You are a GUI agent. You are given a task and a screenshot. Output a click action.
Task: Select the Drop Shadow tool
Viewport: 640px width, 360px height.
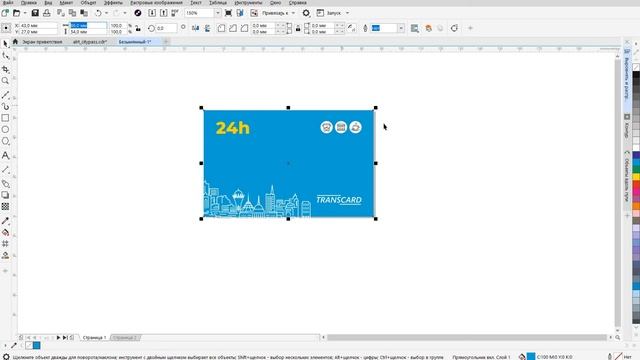pos(5,195)
